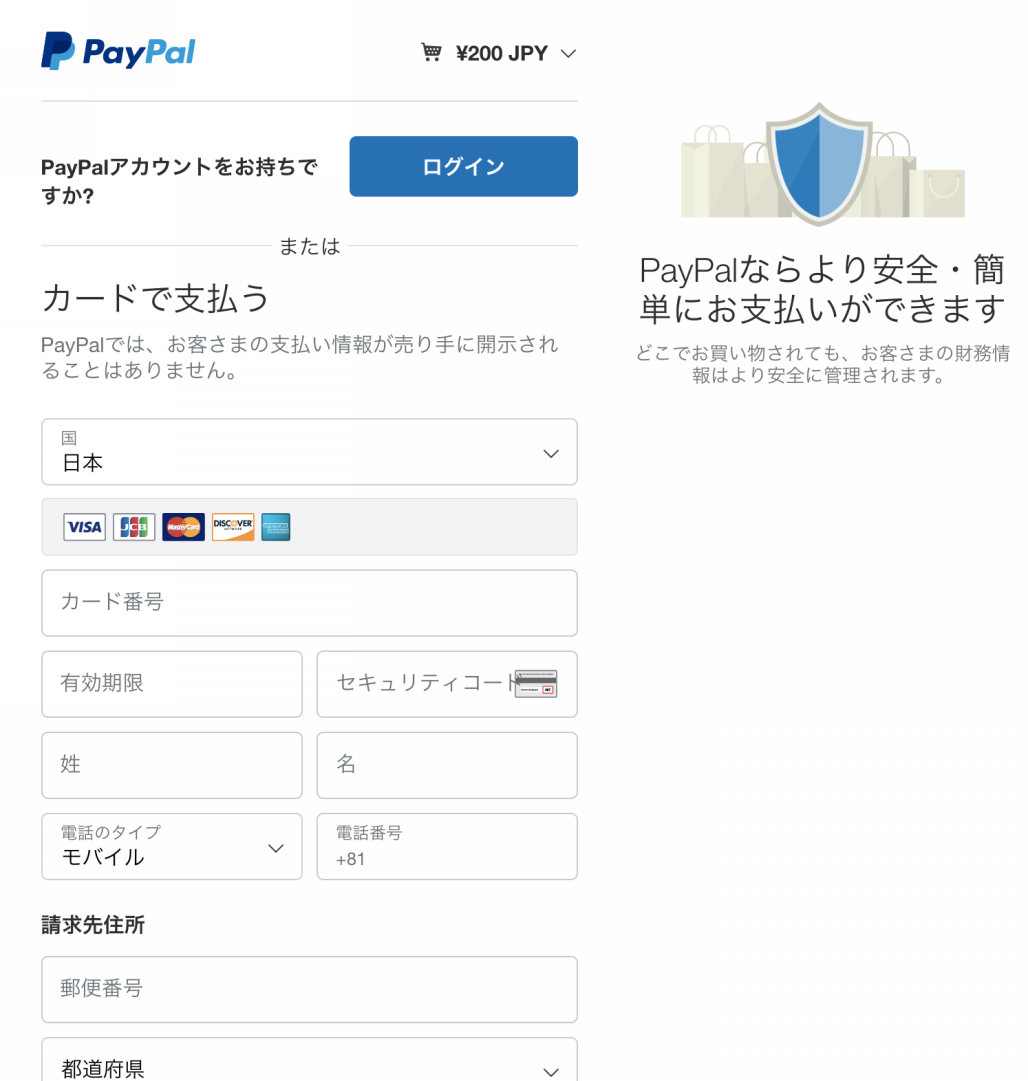This screenshot has height=1081, width=1028.
Task: Click the 姓 last name field
Action: pos(172,765)
